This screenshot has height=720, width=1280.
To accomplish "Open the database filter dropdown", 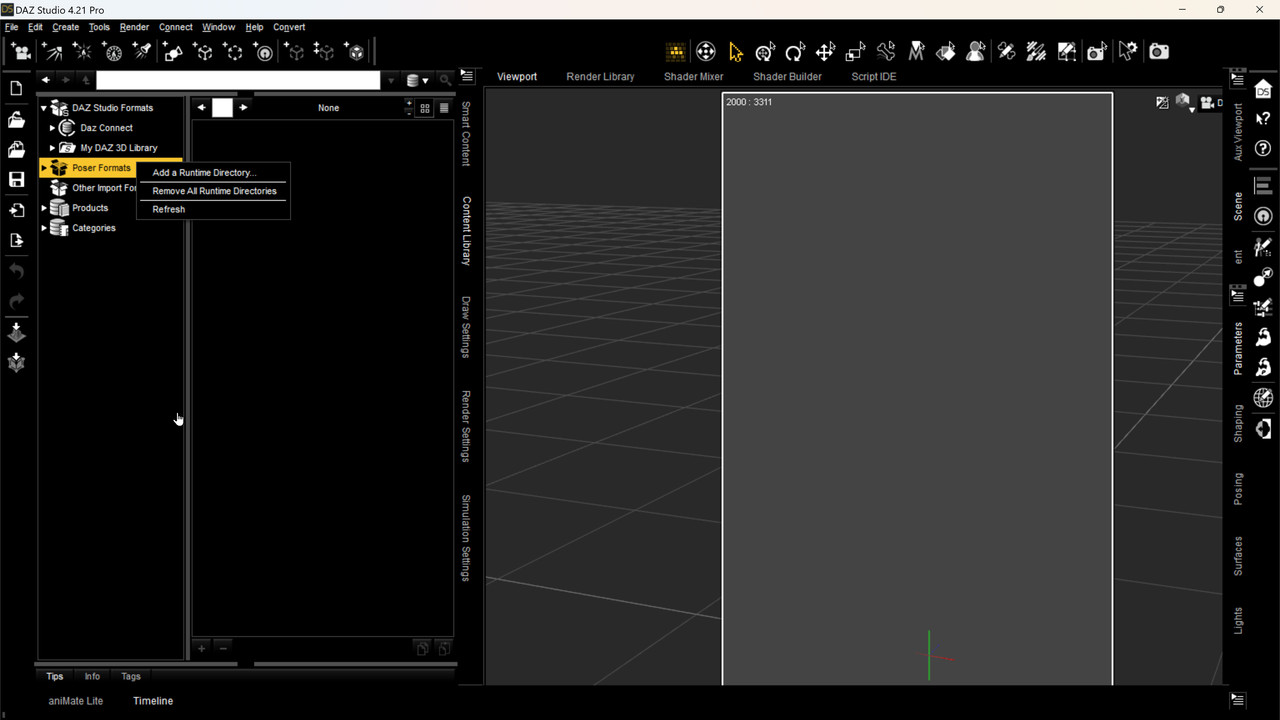I will (417, 80).
